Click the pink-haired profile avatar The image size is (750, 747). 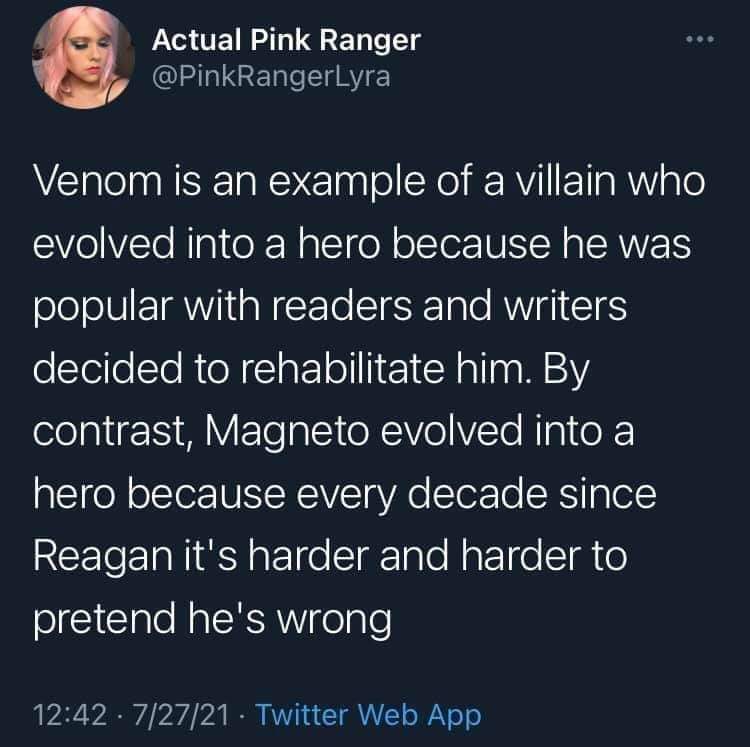pyautogui.click(x=80, y=62)
